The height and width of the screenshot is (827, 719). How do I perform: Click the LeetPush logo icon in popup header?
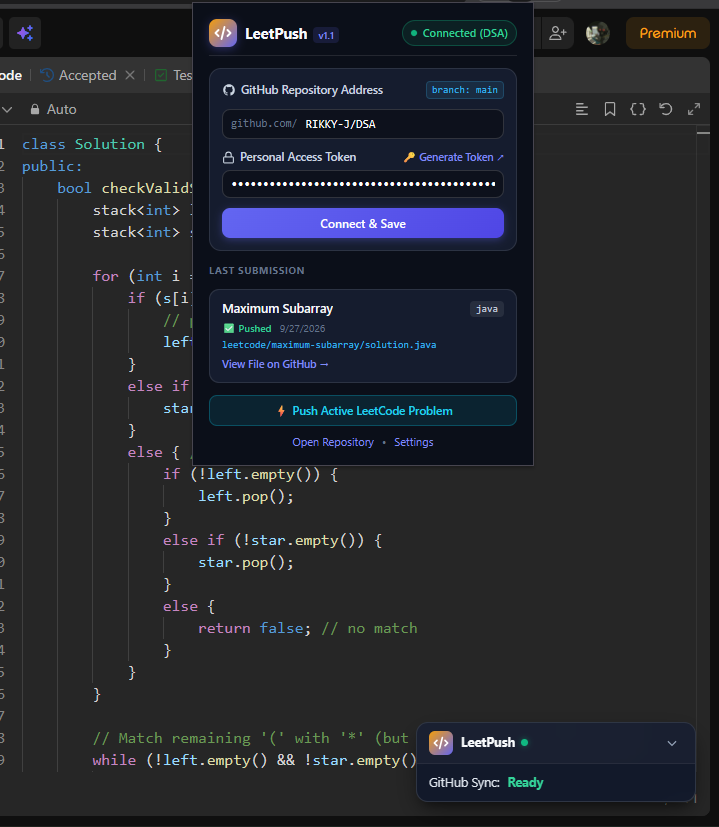[x=223, y=33]
